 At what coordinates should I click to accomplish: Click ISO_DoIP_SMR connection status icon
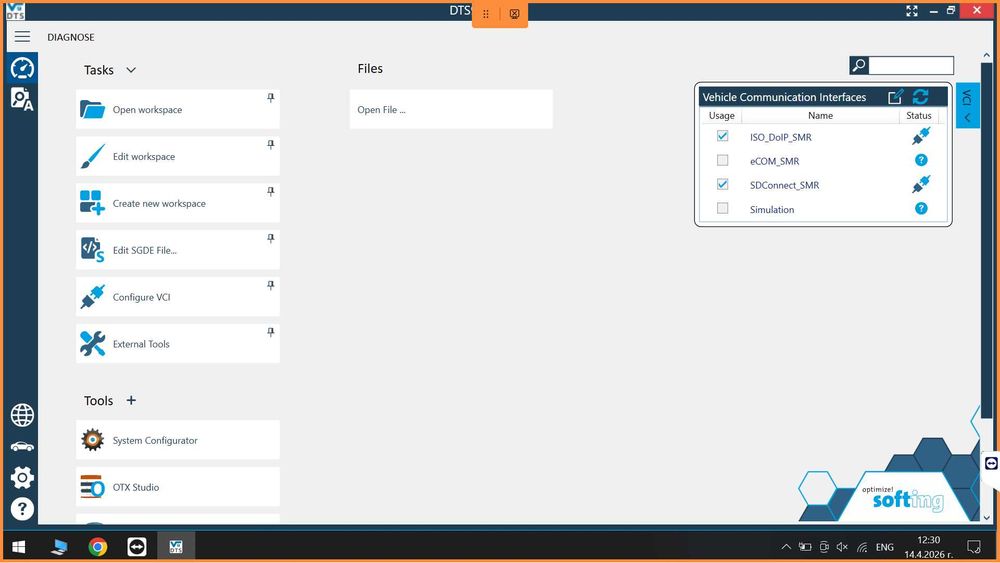click(x=921, y=136)
